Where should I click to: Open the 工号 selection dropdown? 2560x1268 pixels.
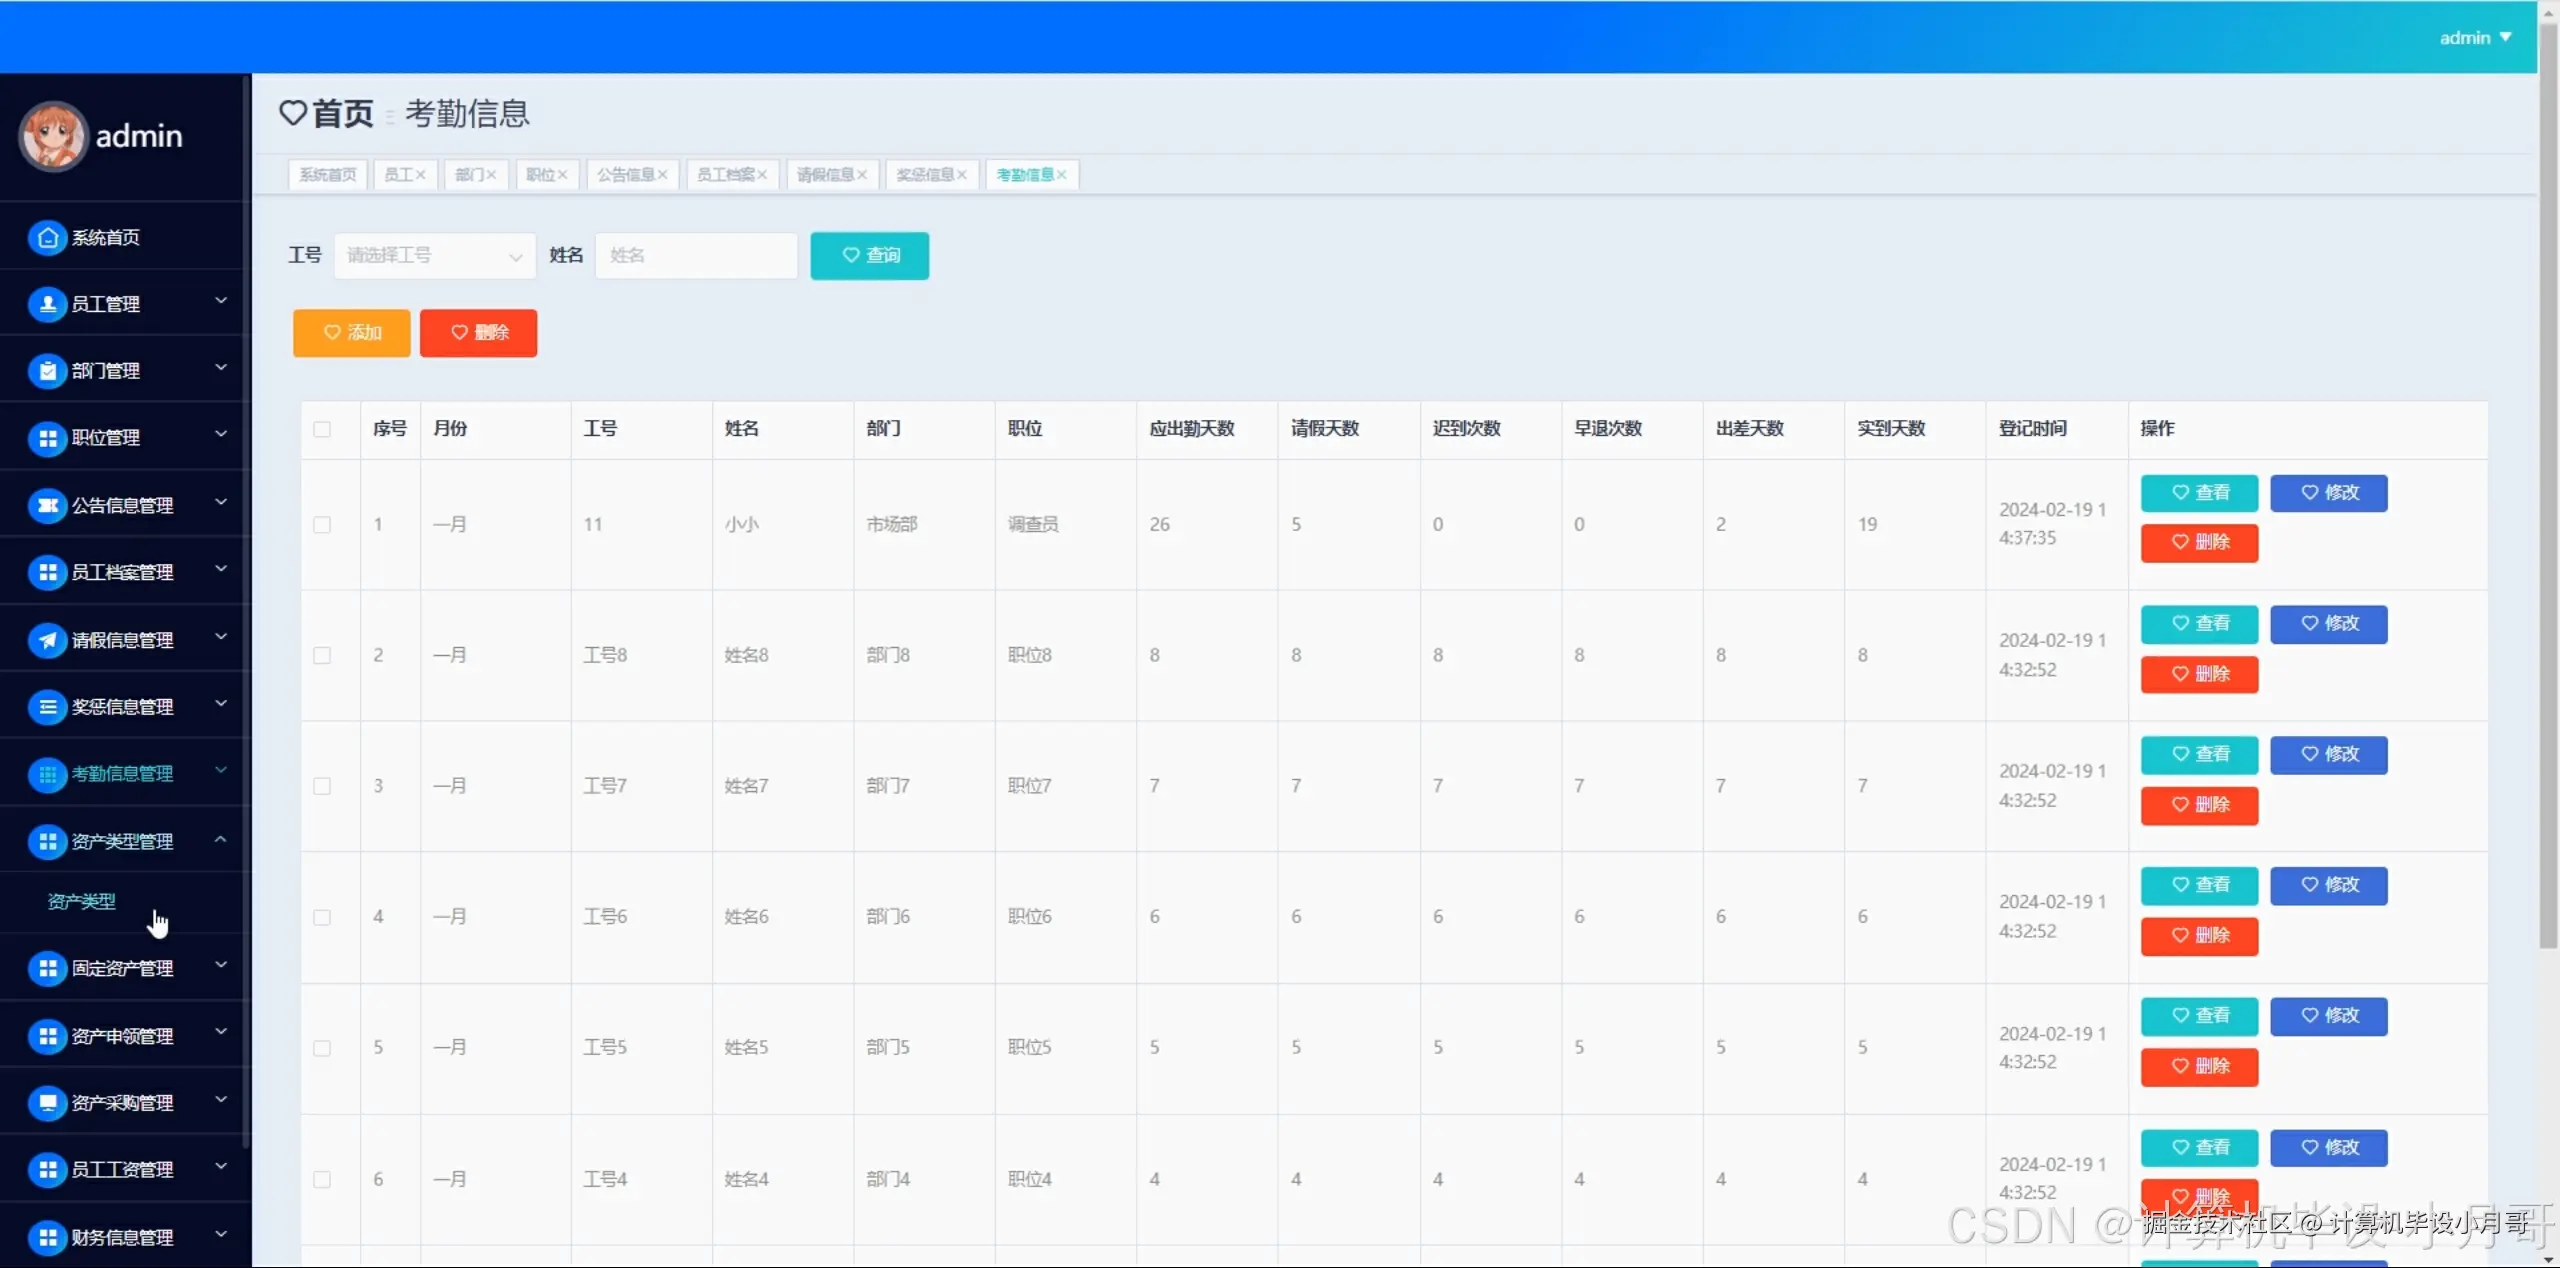tap(434, 256)
